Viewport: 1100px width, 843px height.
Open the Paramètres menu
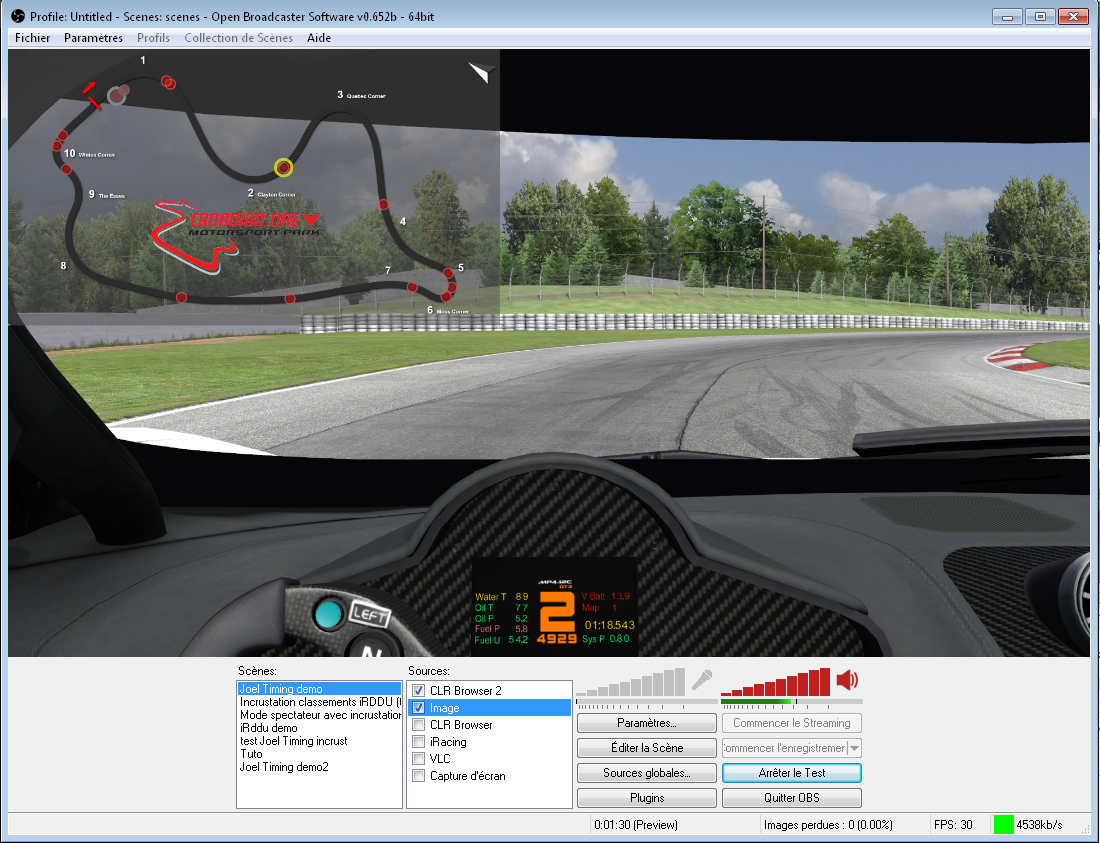pyautogui.click(x=93, y=38)
